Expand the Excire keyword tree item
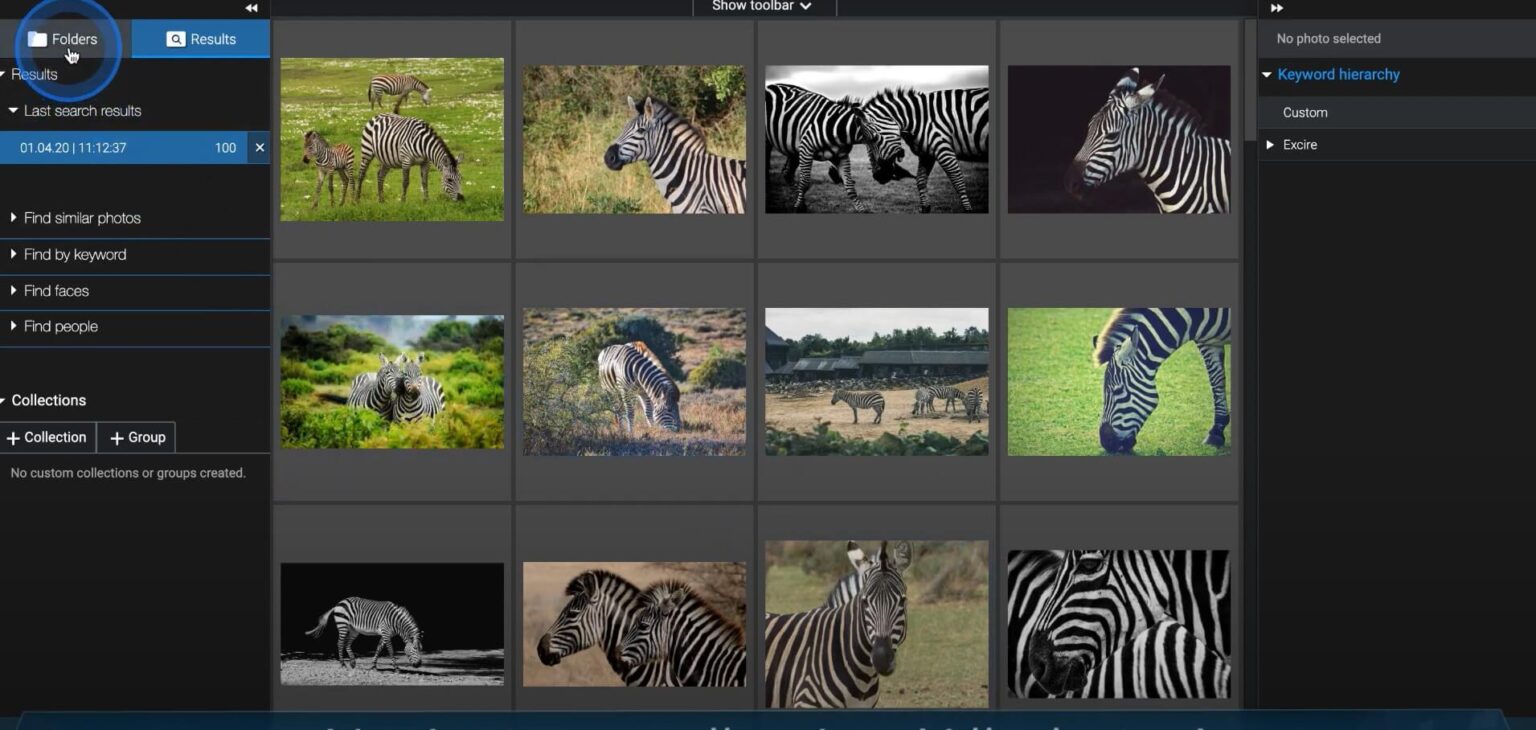The height and width of the screenshot is (730, 1536). (1270, 145)
